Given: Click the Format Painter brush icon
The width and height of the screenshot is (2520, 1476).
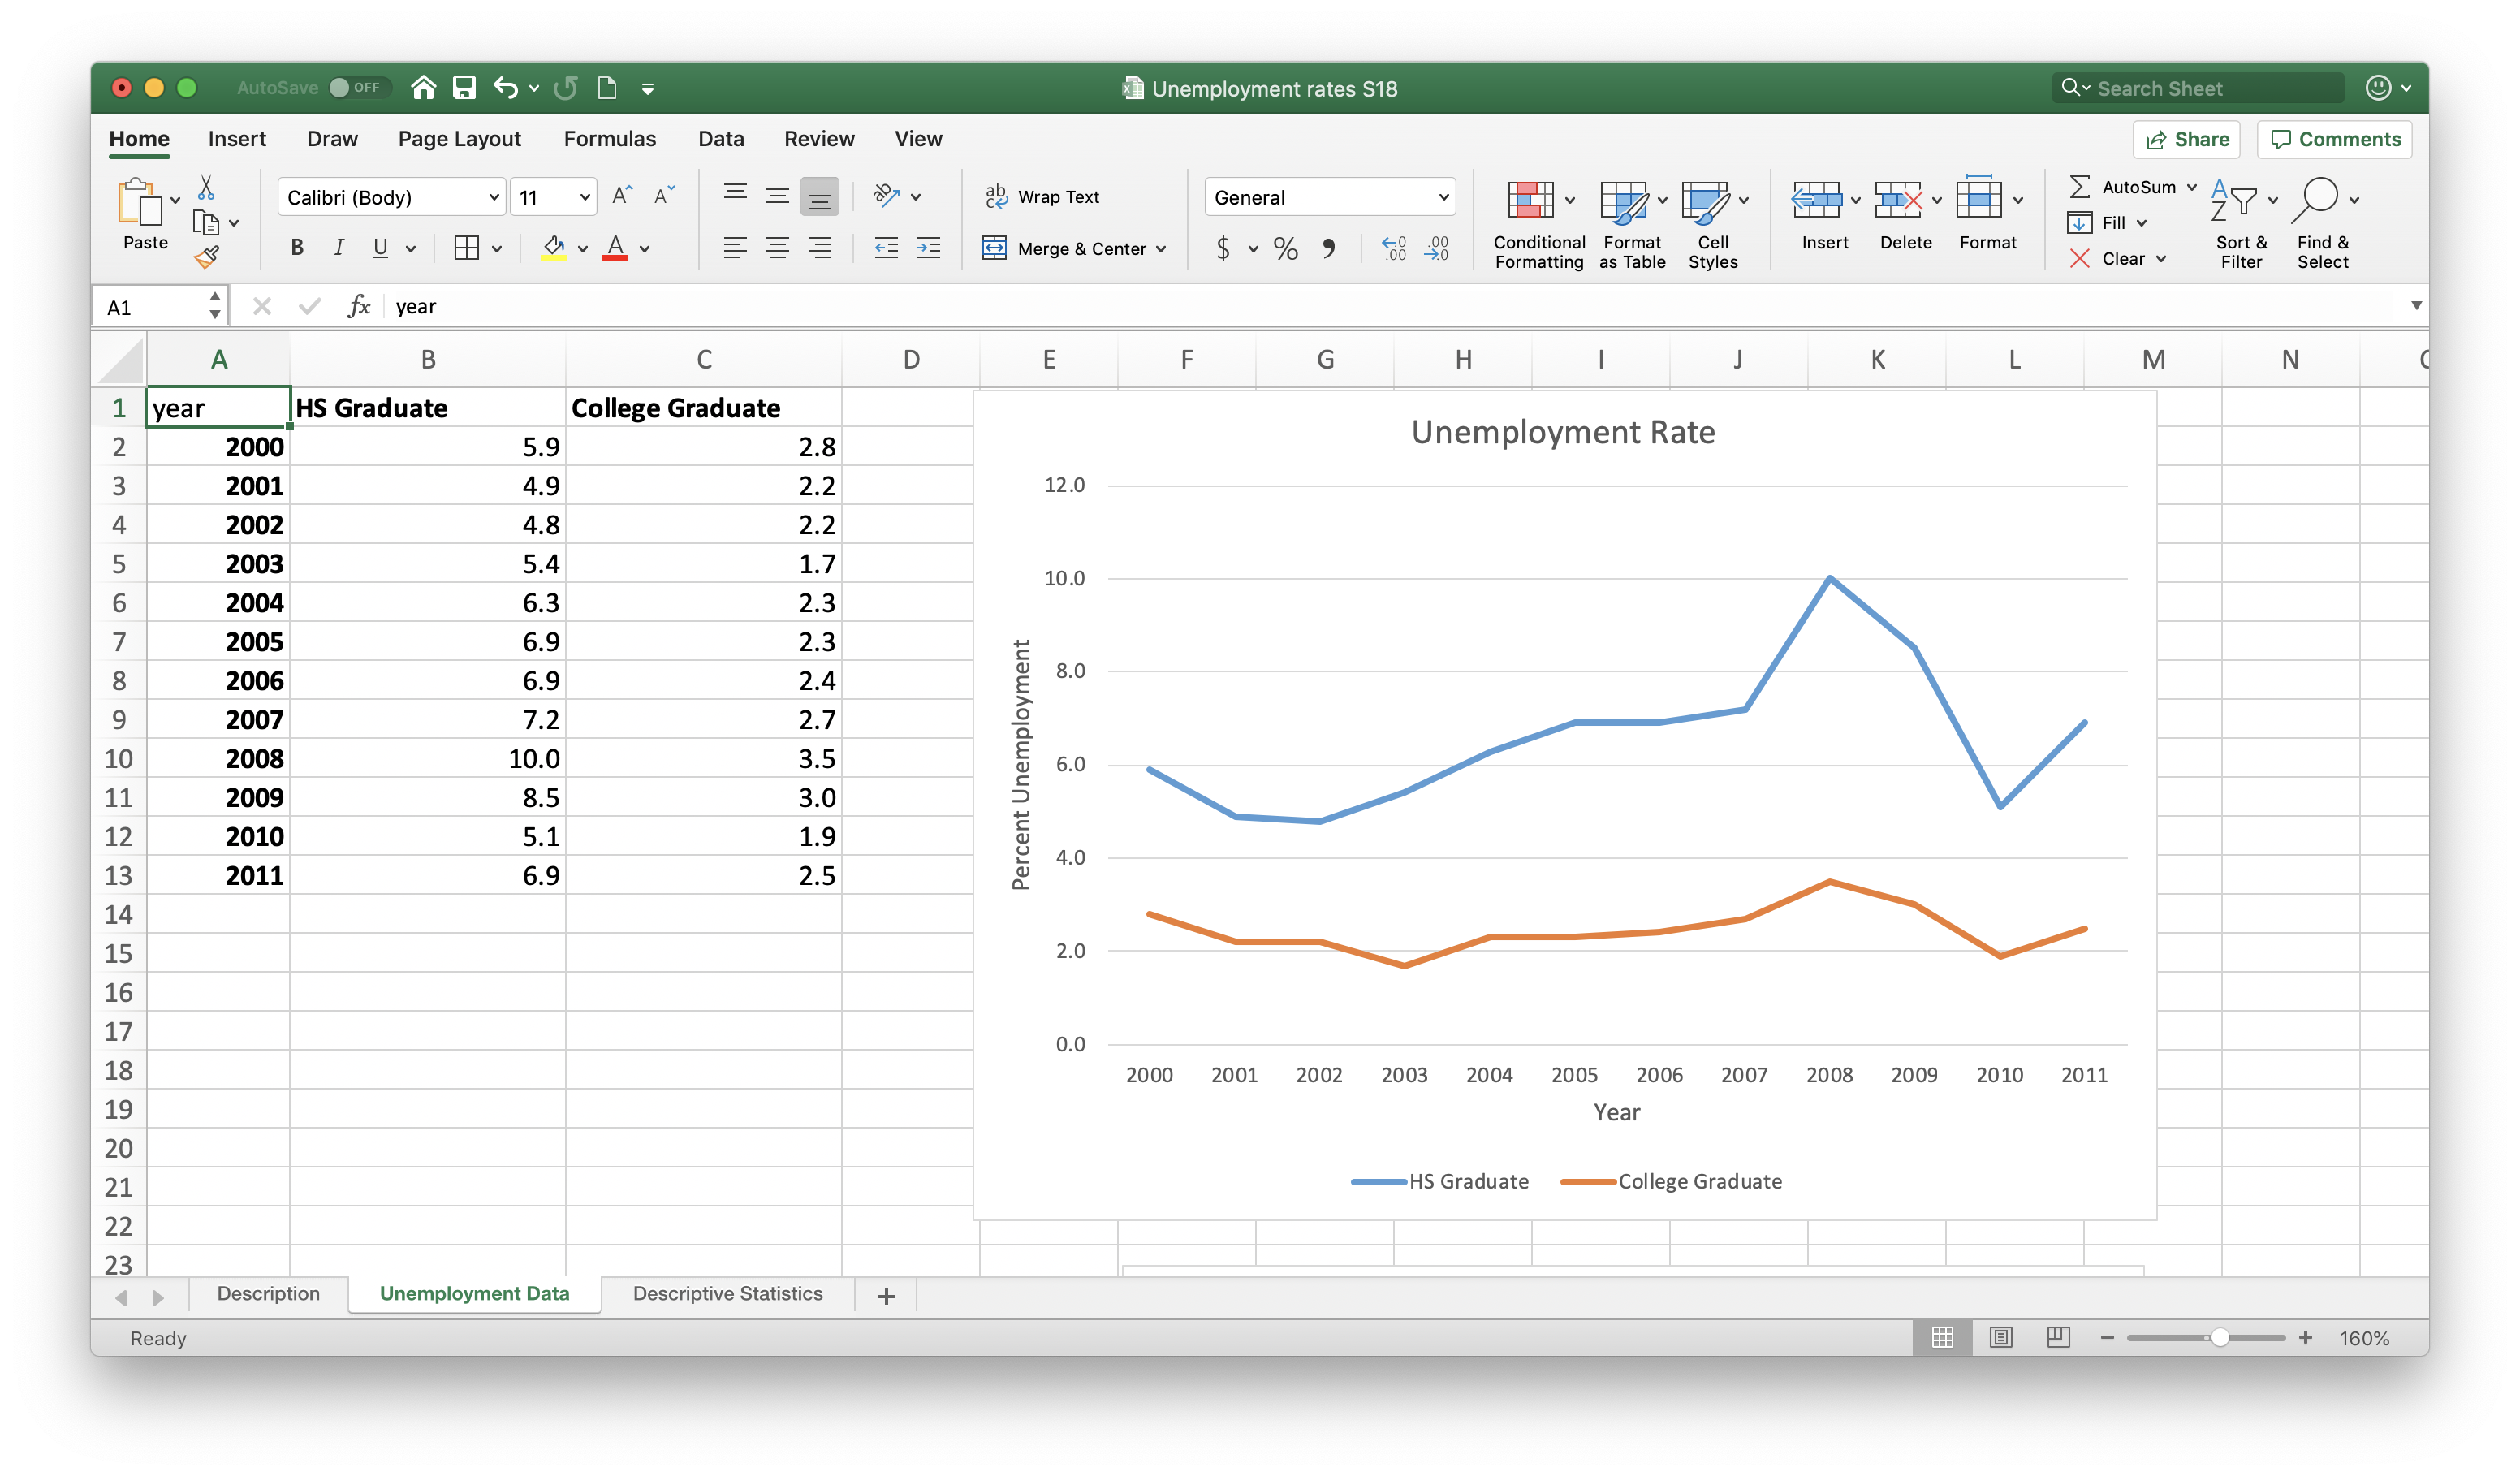Looking at the screenshot, I should click(207, 257).
